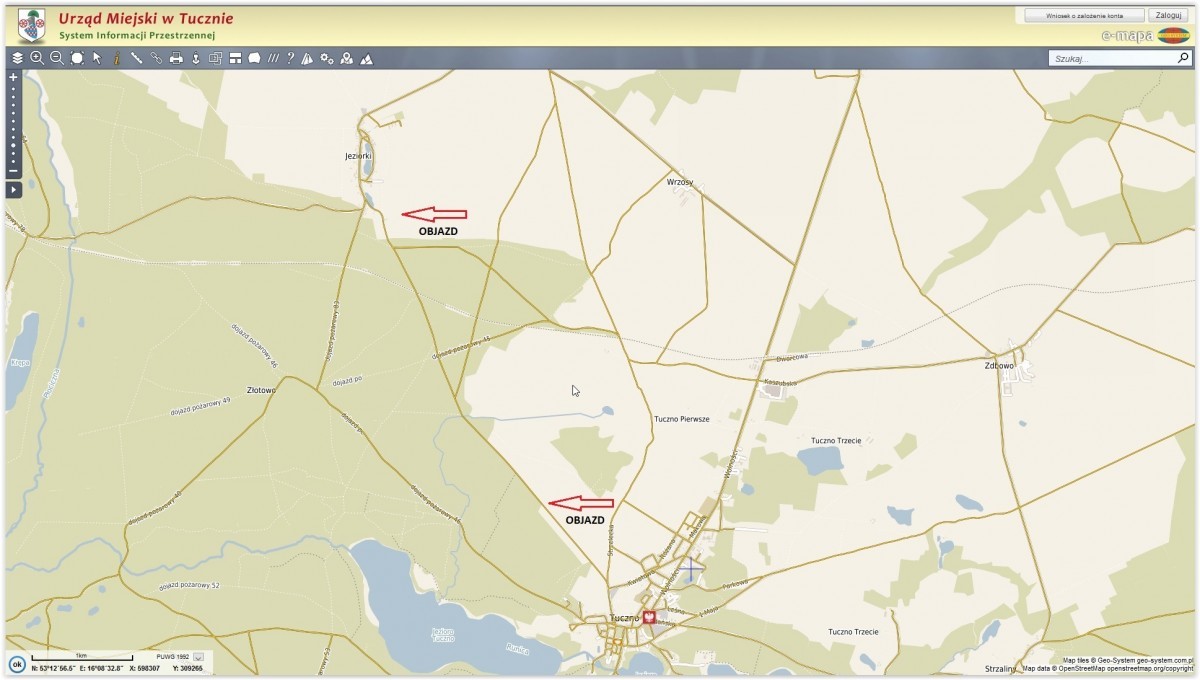
Task: Select the zoom in magnifier tool
Action: (x=37, y=59)
